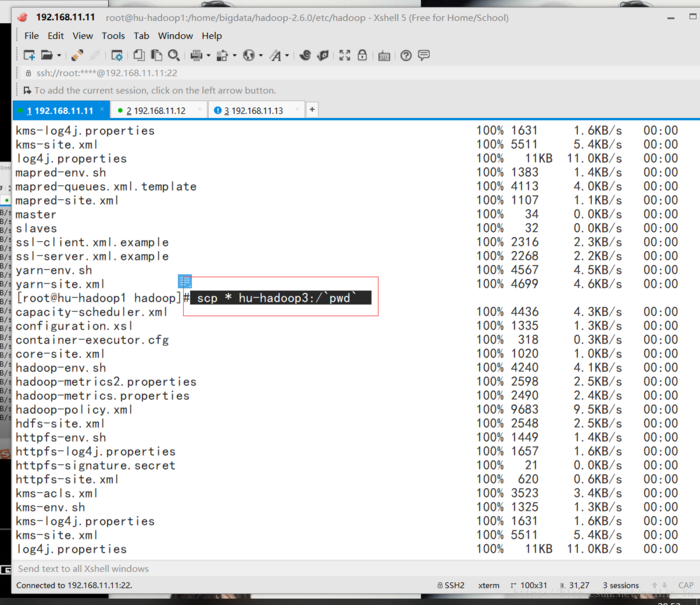Open the File menu
The image size is (700, 605).
[31, 36]
